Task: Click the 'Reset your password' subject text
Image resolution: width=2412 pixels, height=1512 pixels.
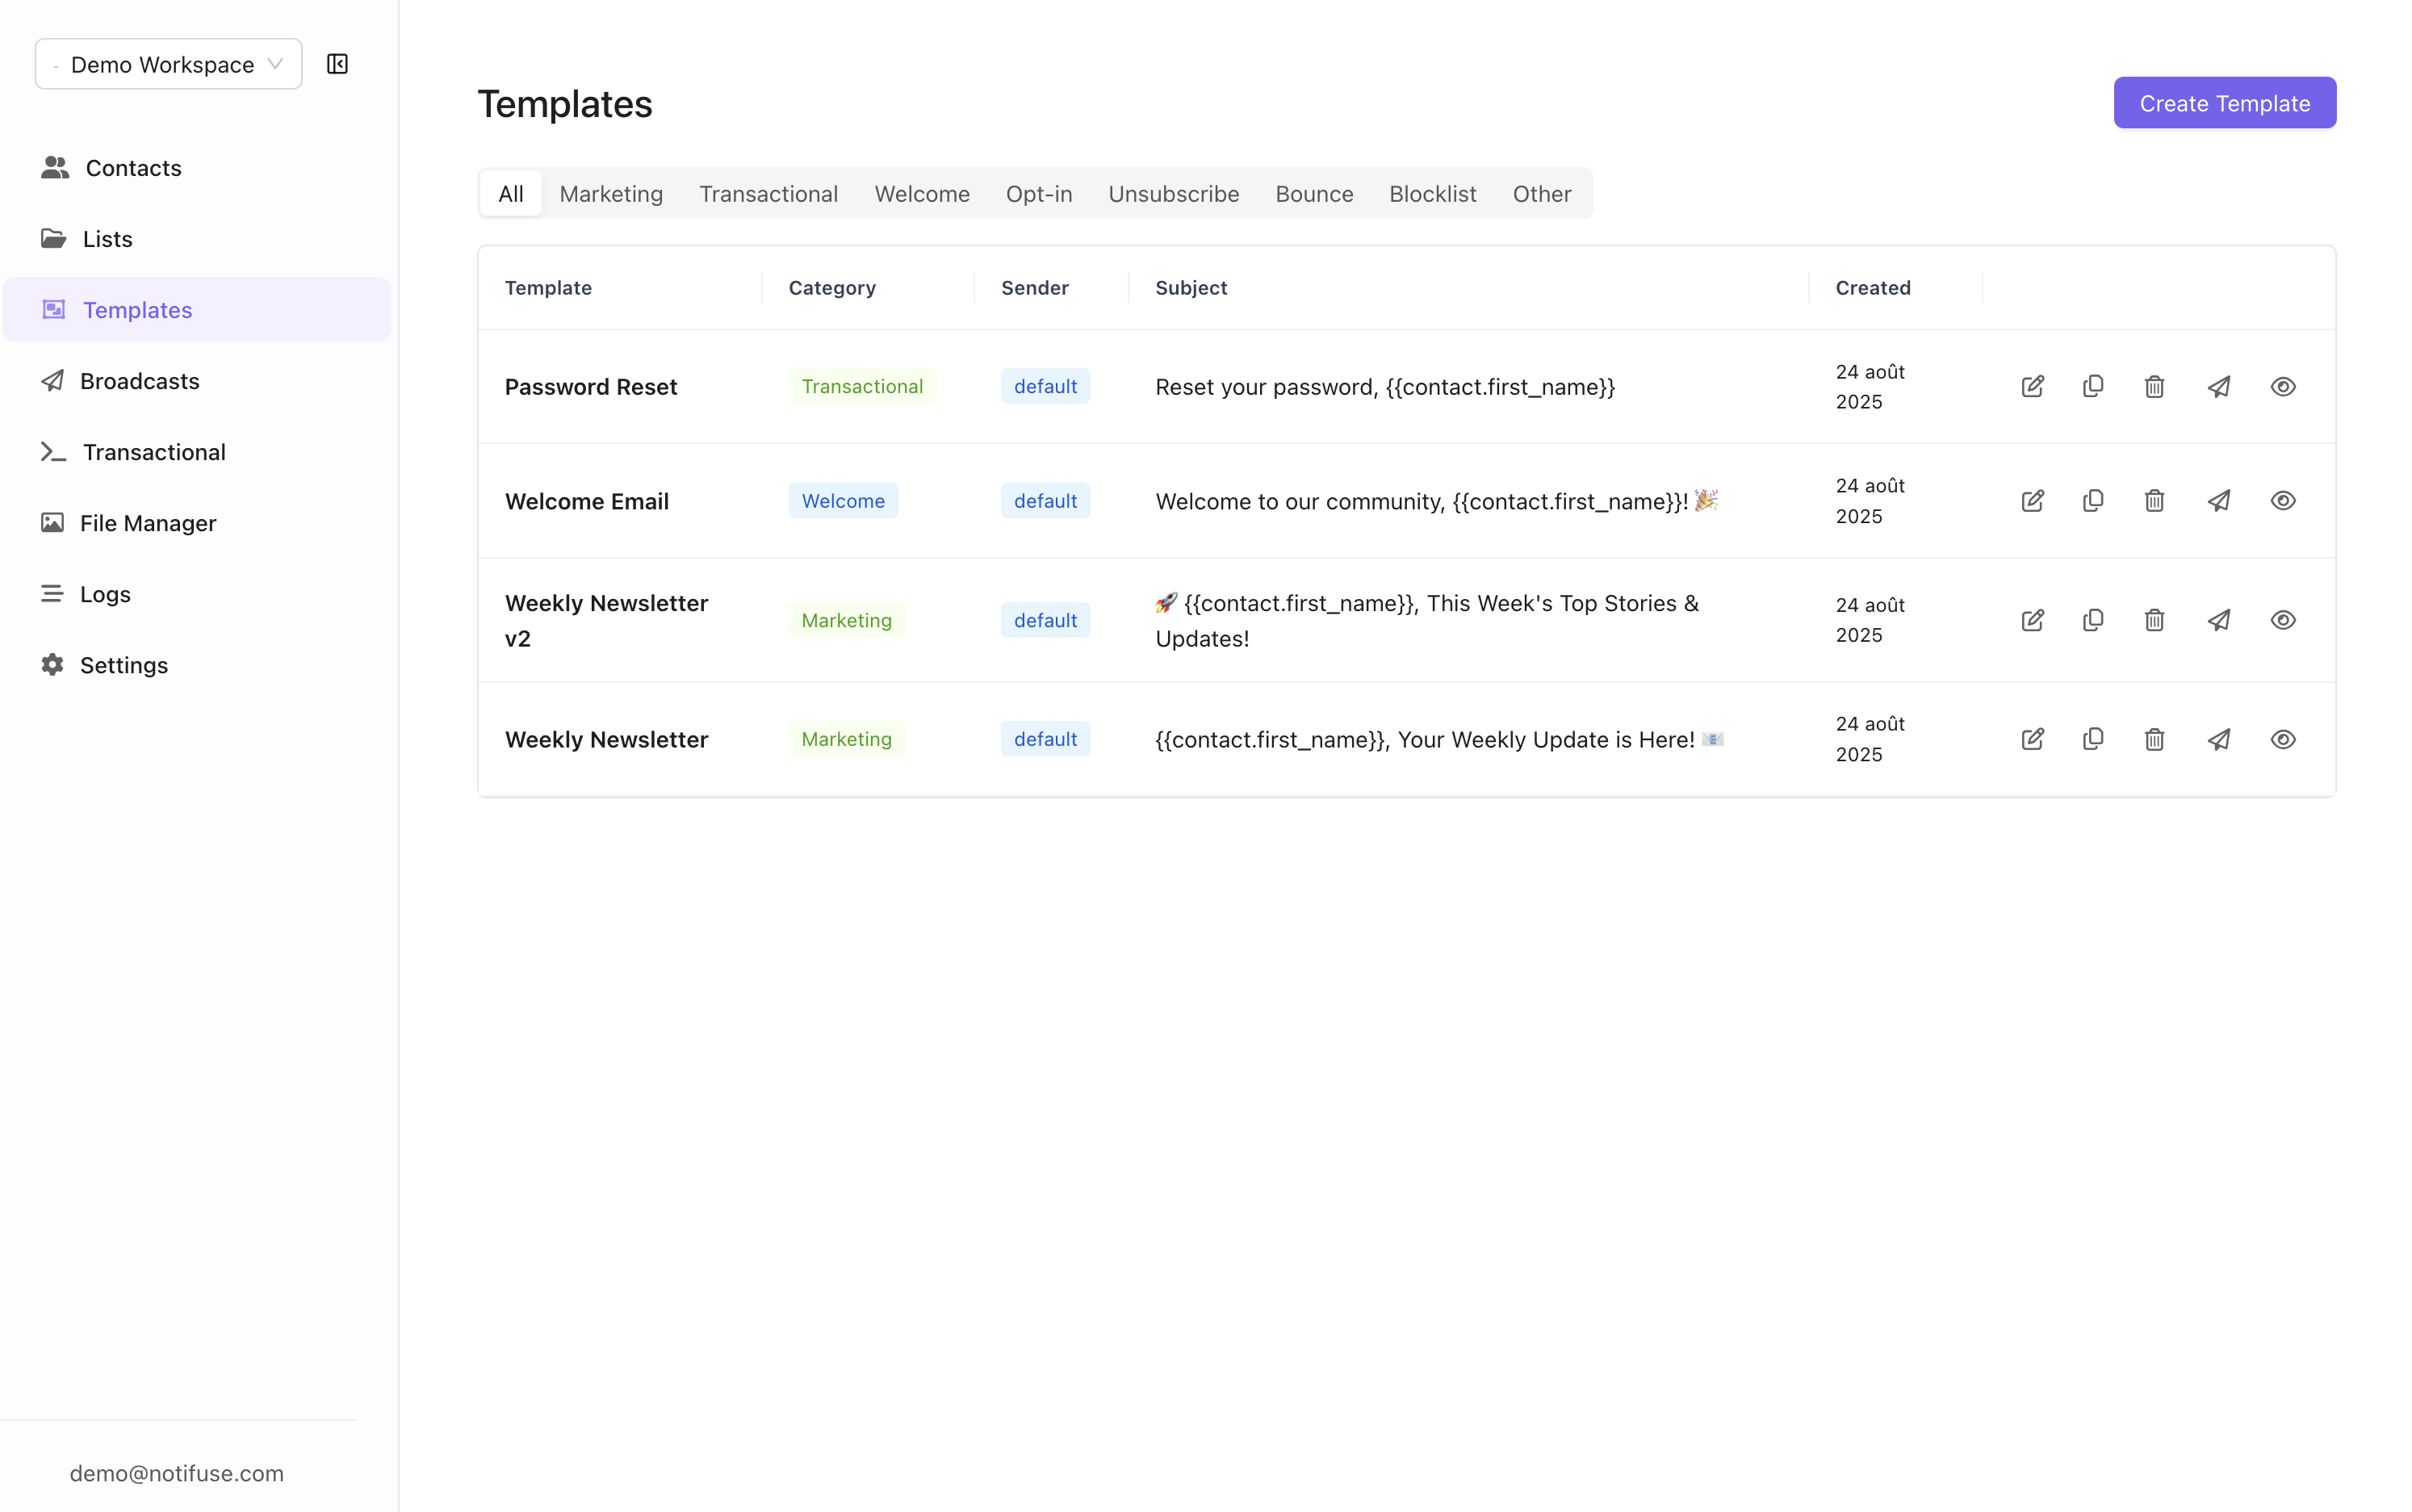Action: (1384, 387)
